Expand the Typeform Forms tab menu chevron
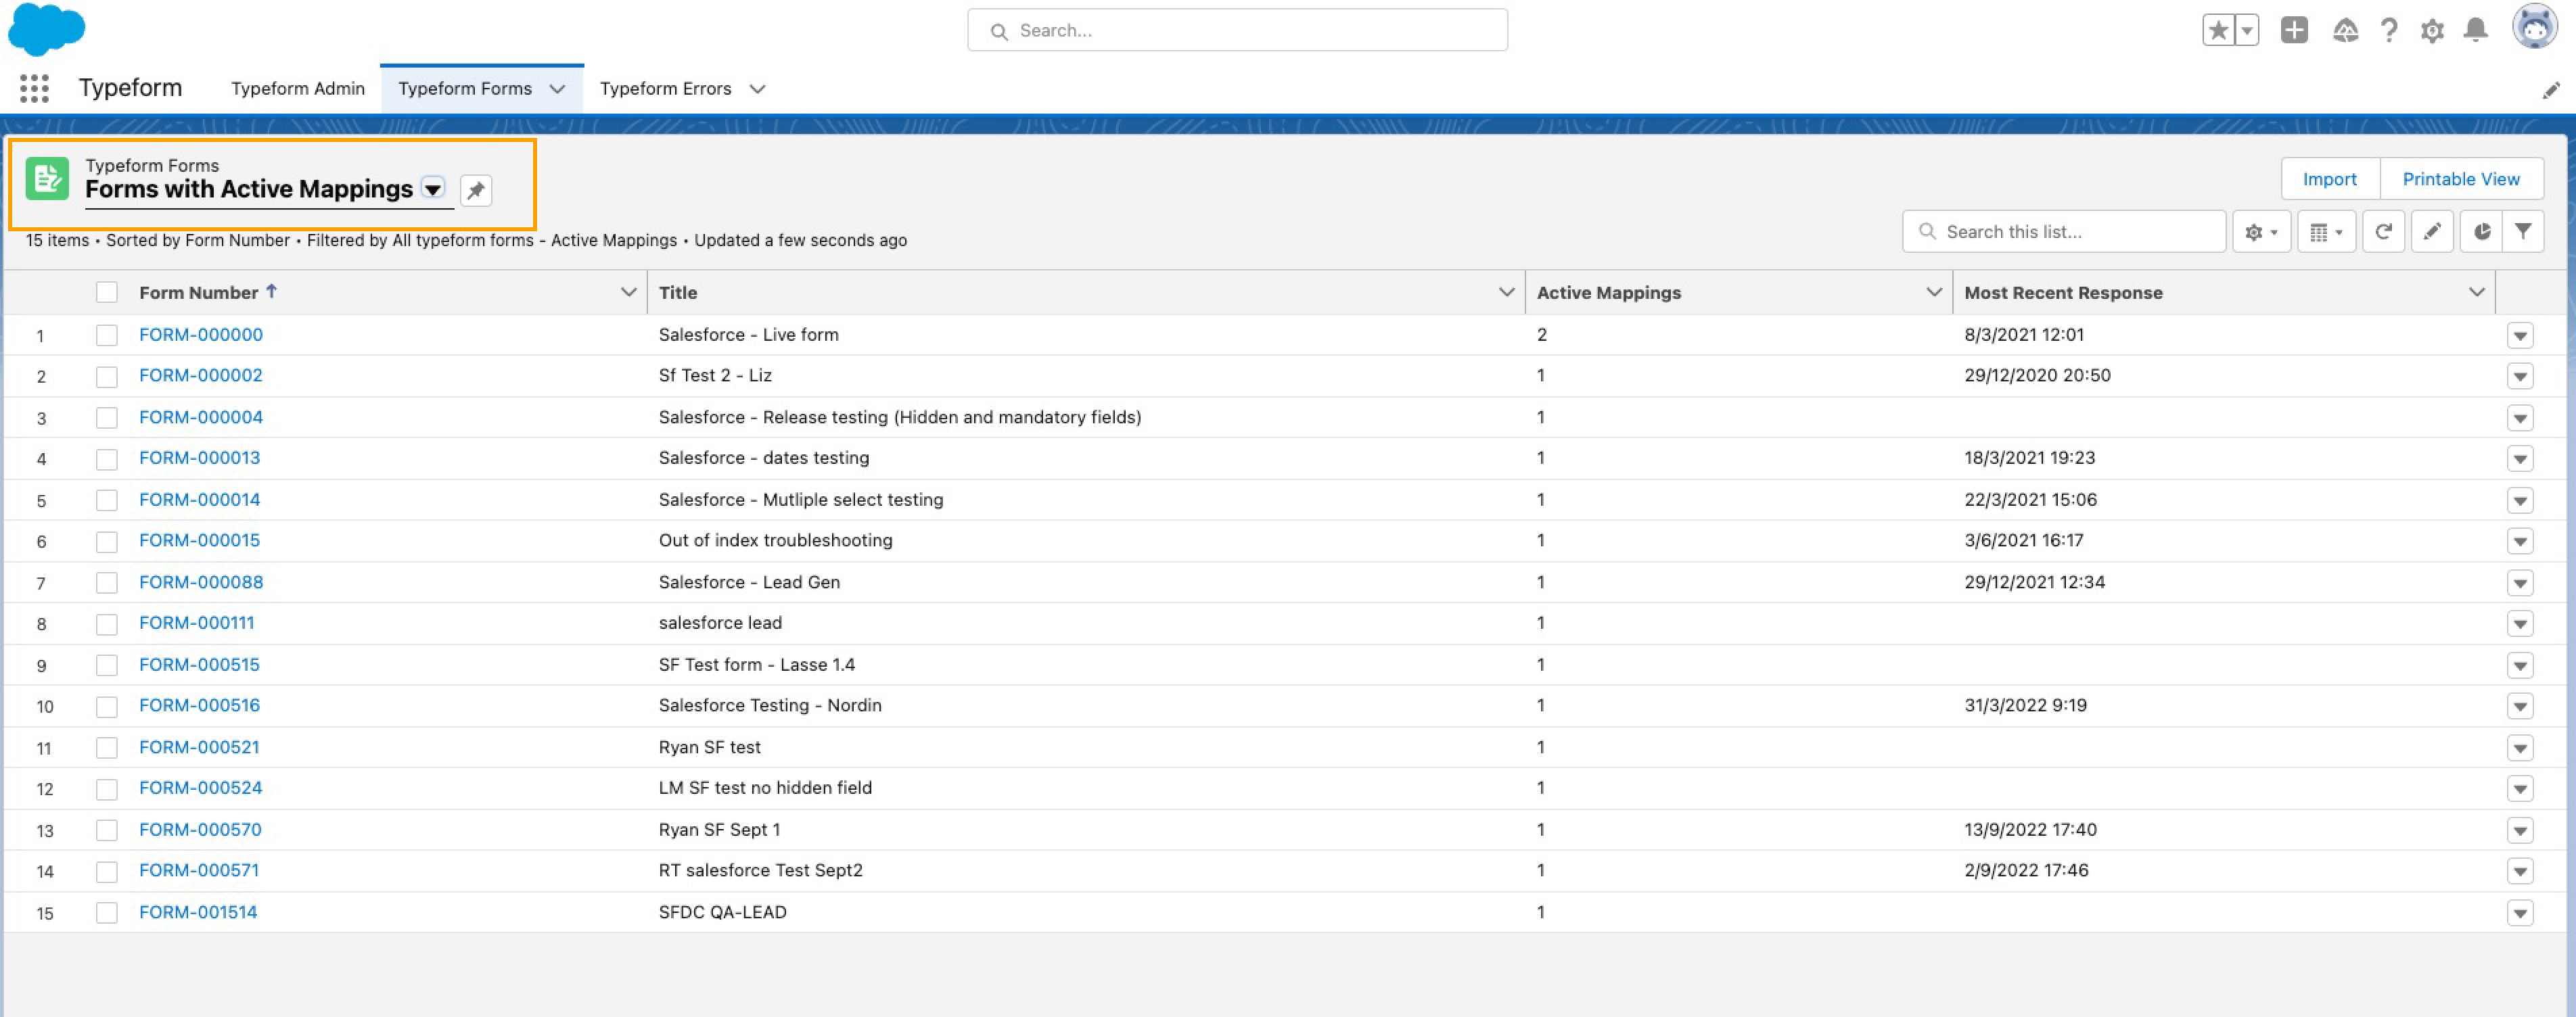This screenshot has height=1017, width=2576. pyautogui.click(x=557, y=89)
